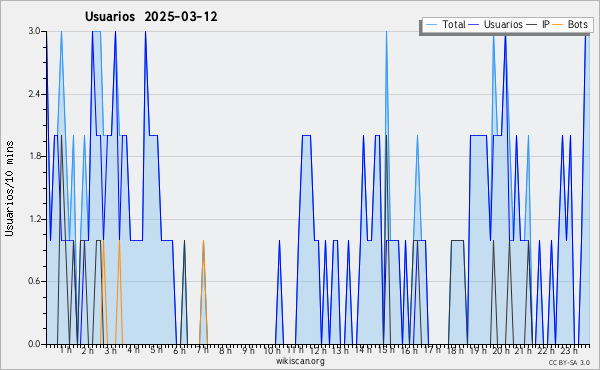This screenshot has width=600, height=370.
Task: Click the '23 h' x-axis label
Action: (x=569, y=351)
